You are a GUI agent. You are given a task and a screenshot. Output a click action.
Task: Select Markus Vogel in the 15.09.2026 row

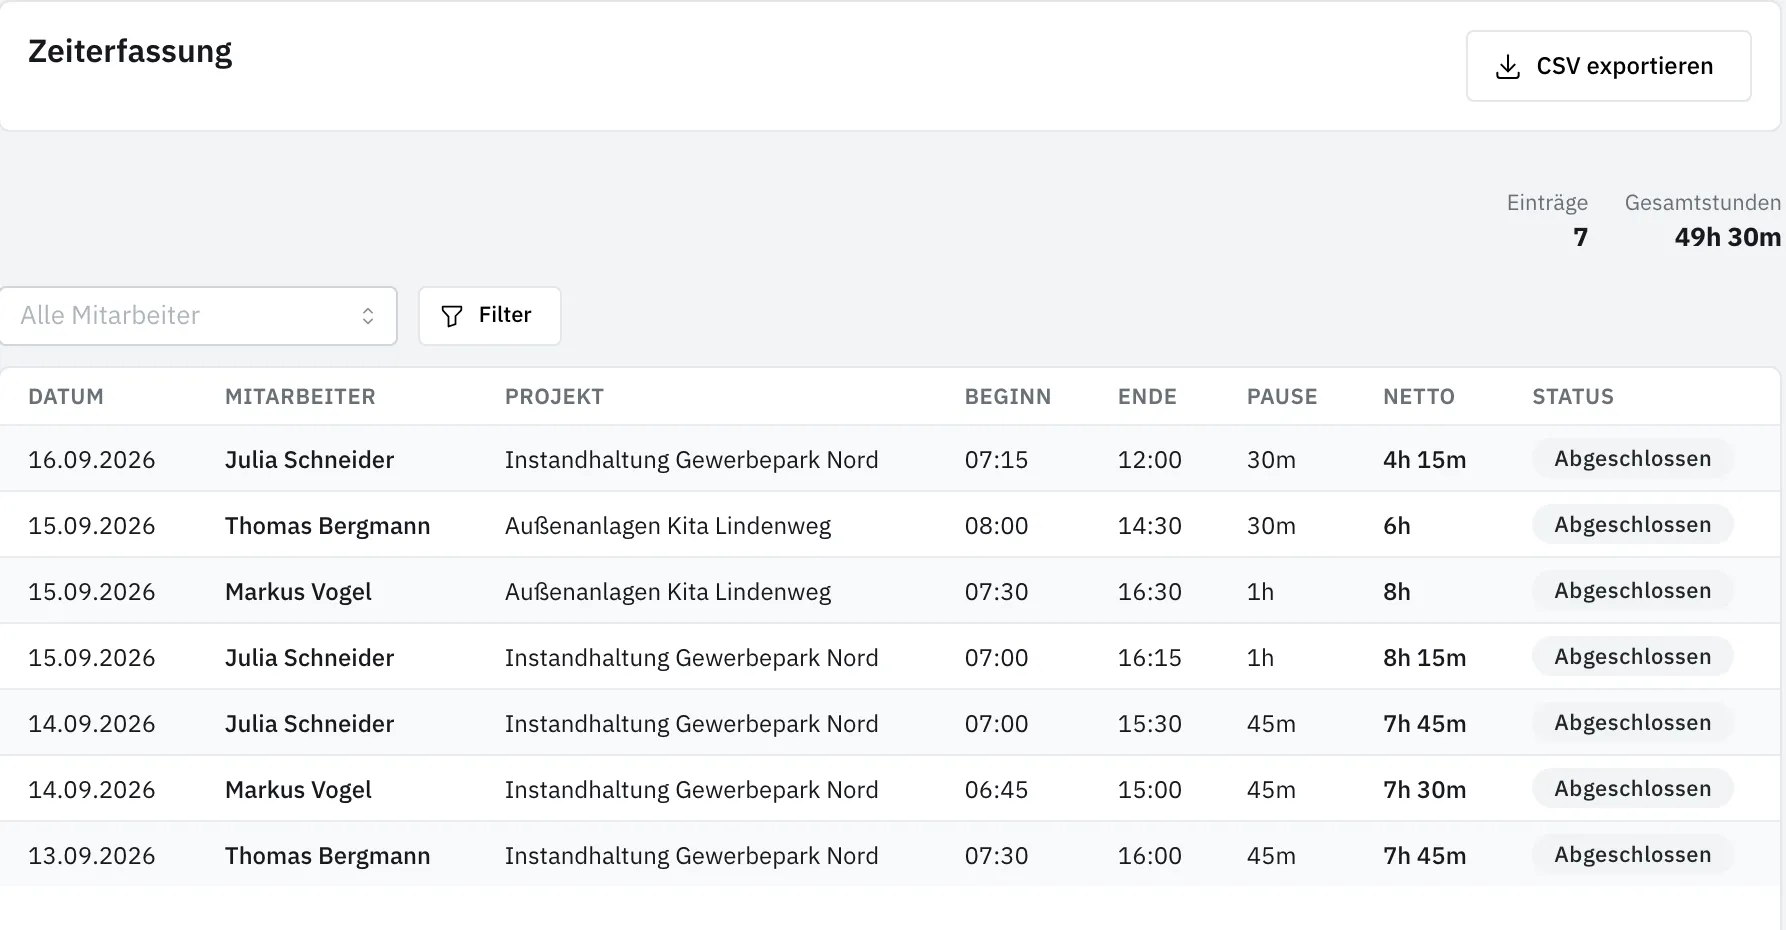298,592
